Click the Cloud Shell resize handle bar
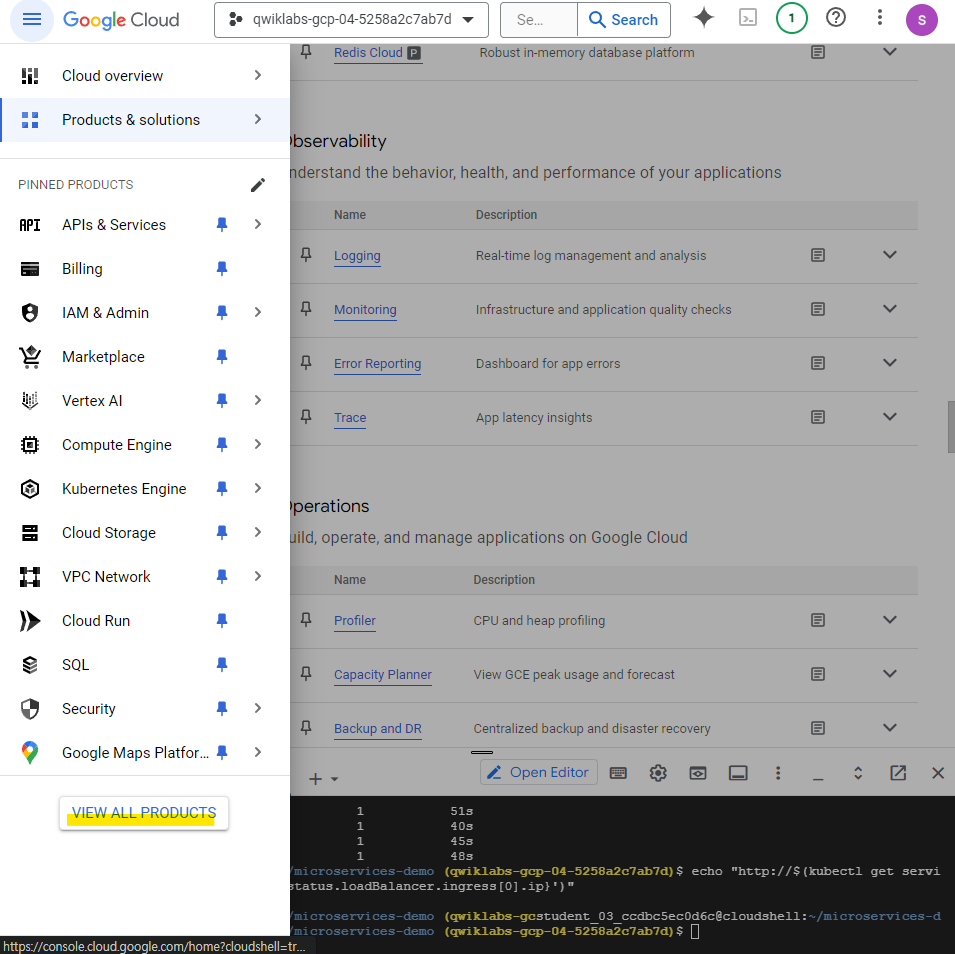Viewport: 955px width, 954px height. 482,752
